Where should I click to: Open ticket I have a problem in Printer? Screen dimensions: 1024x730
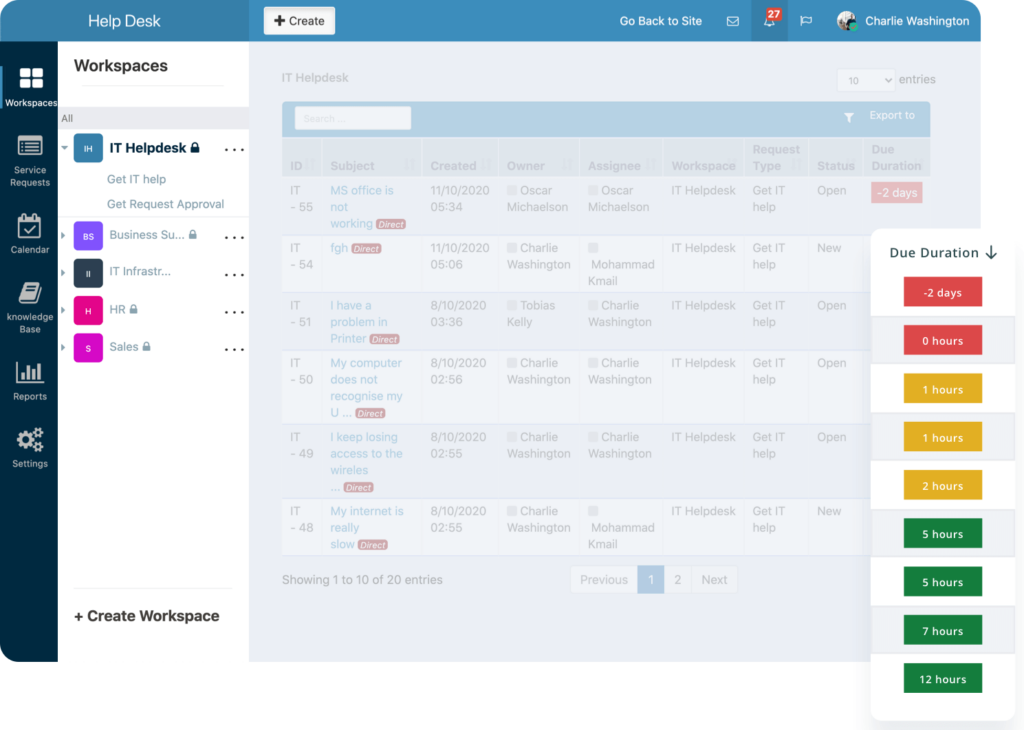pos(359,322)
